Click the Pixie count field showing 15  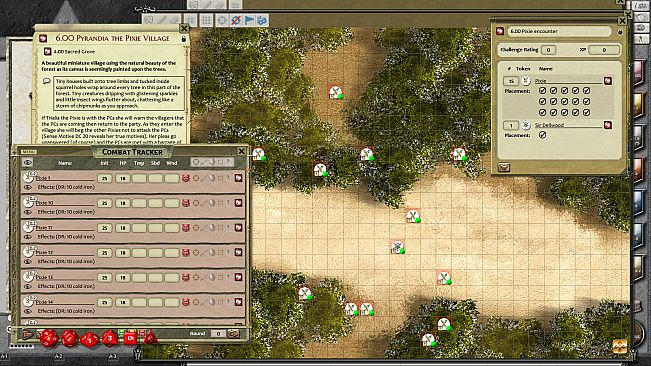(511, 81)
